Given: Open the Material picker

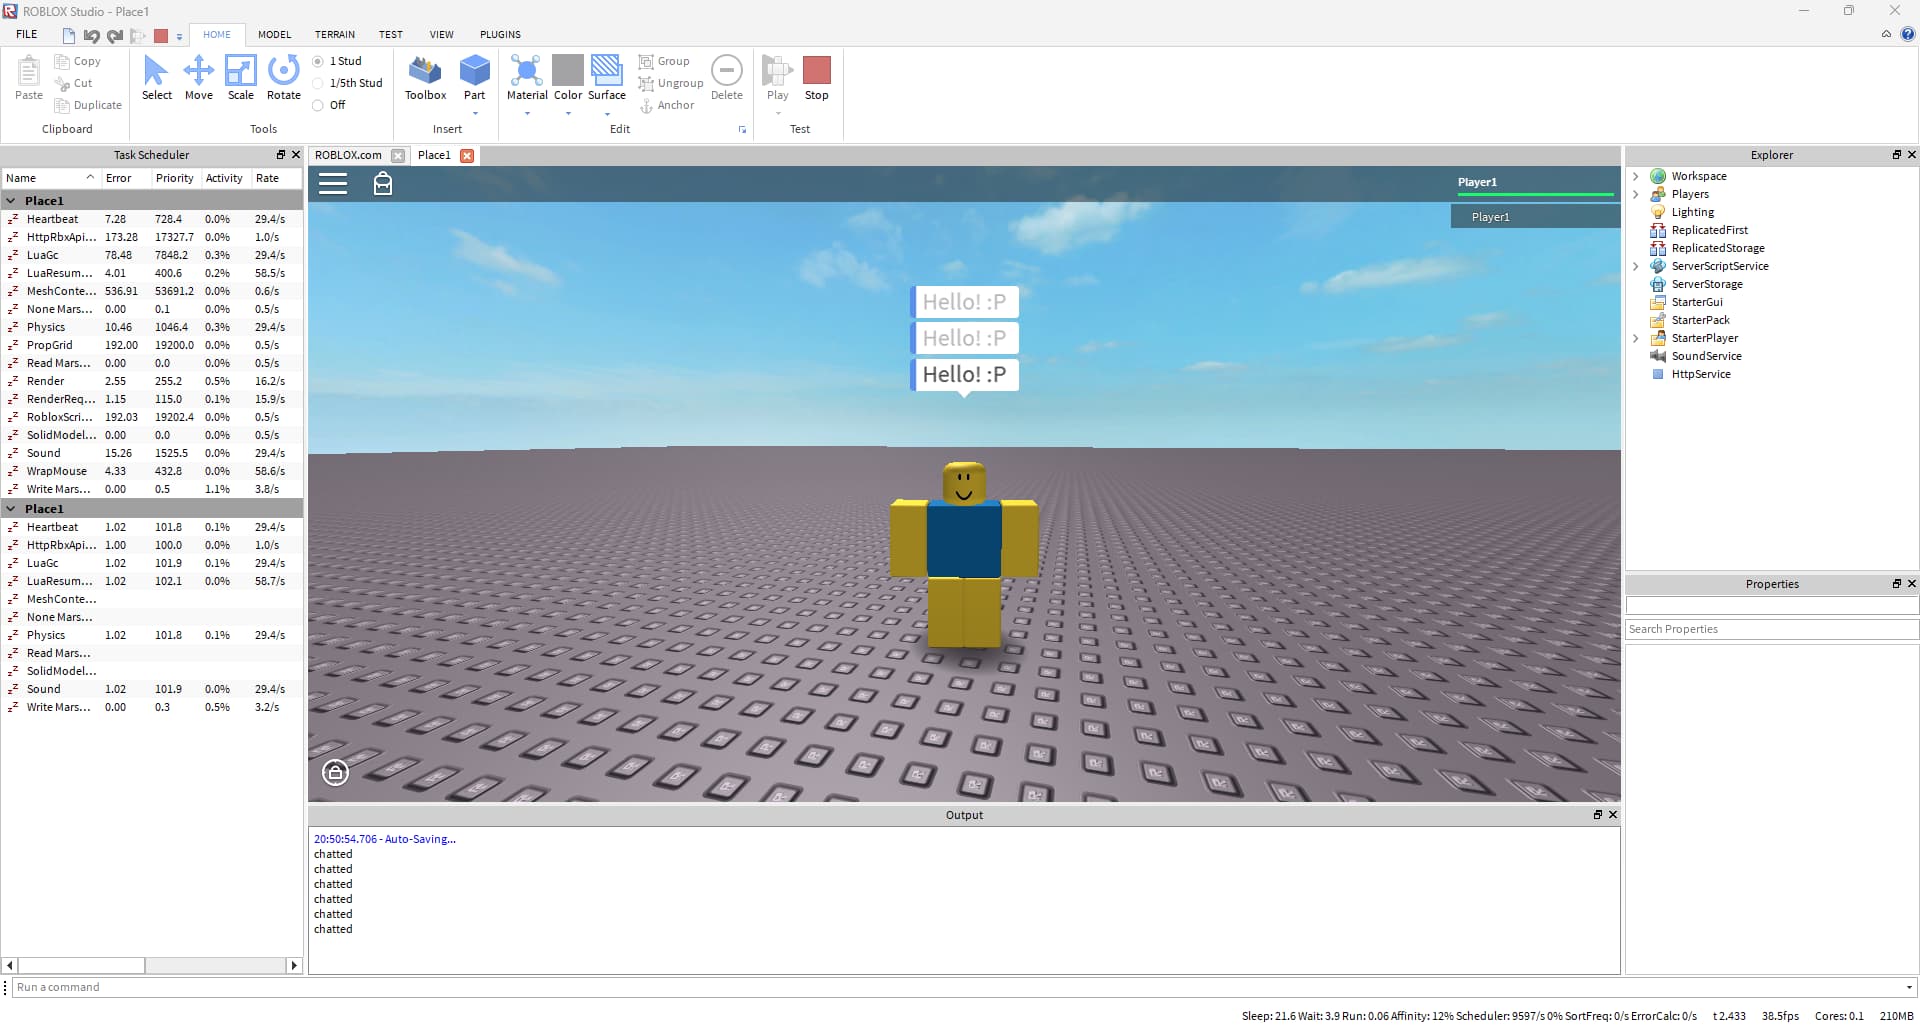Looking at the screenshot, I should 527,72.
